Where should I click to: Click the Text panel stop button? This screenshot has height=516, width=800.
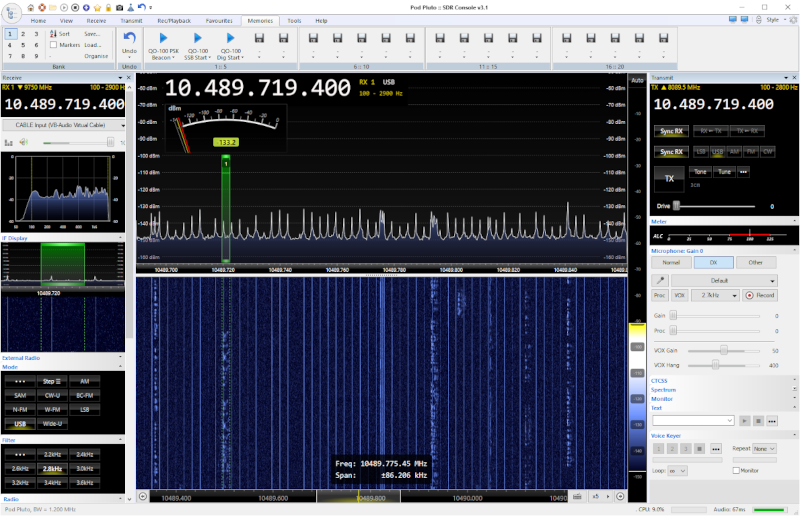pos(759,421)
